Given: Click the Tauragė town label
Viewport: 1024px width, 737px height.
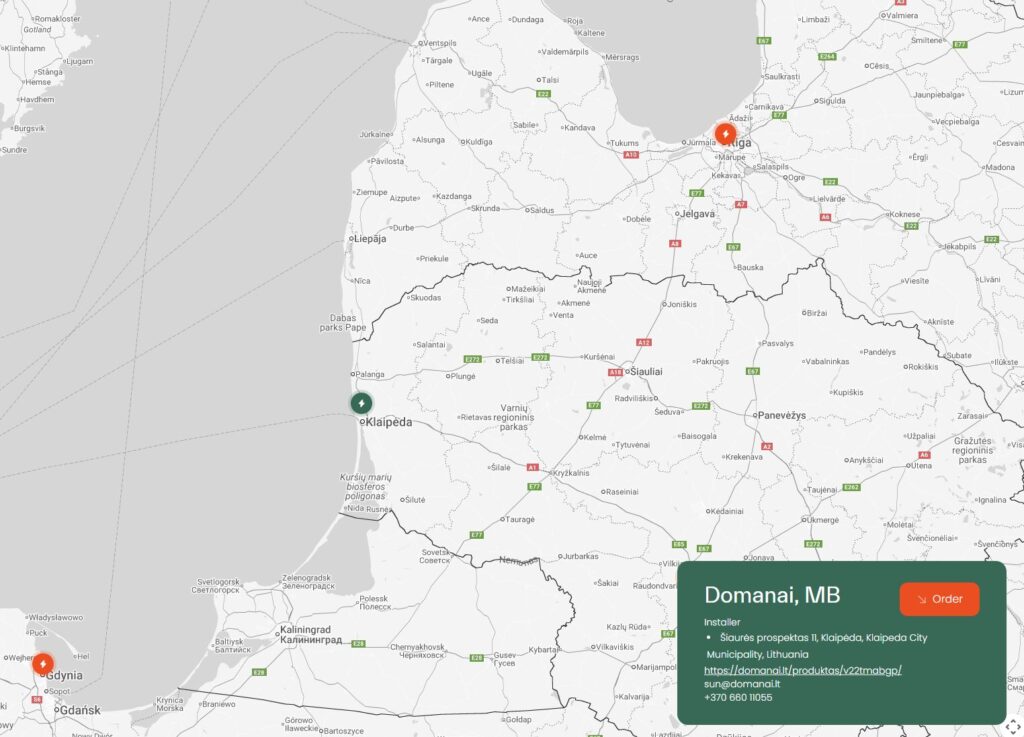Looking at the screenshot, I should 520,520.
